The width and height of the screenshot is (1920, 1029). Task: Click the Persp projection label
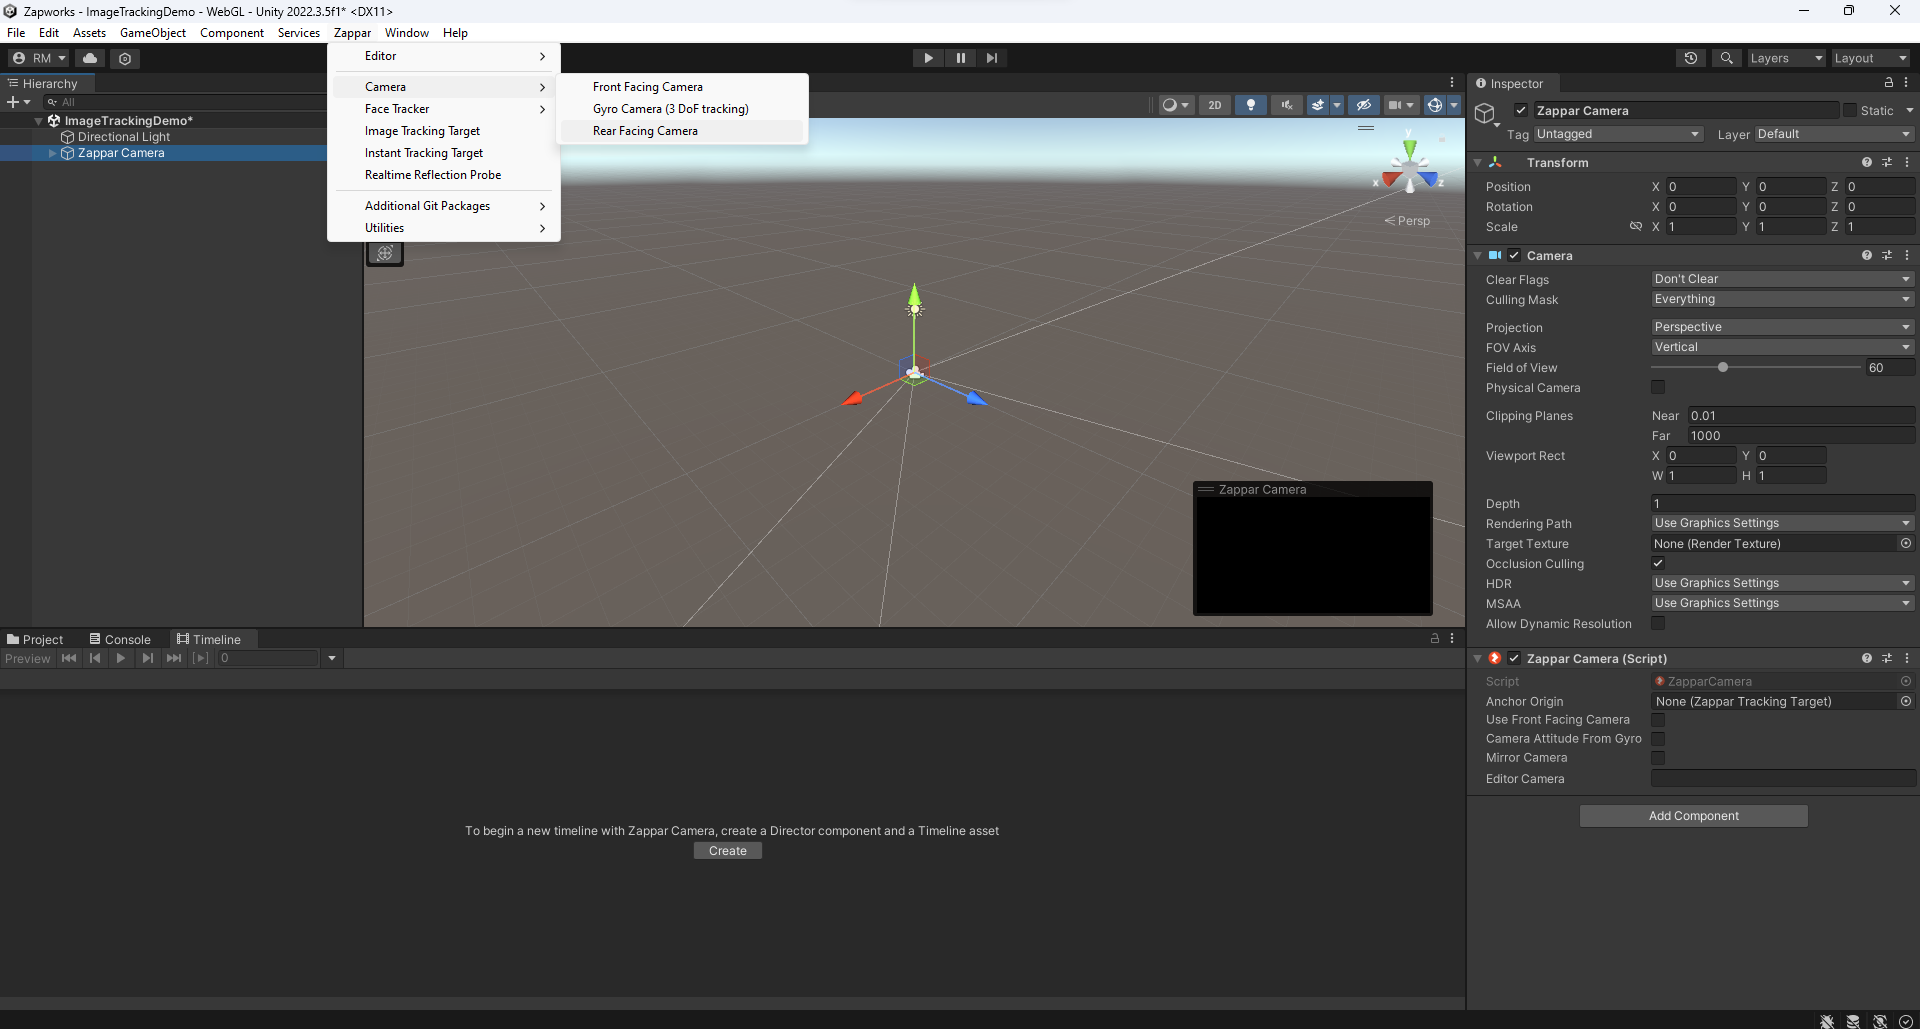[1408, 221]
